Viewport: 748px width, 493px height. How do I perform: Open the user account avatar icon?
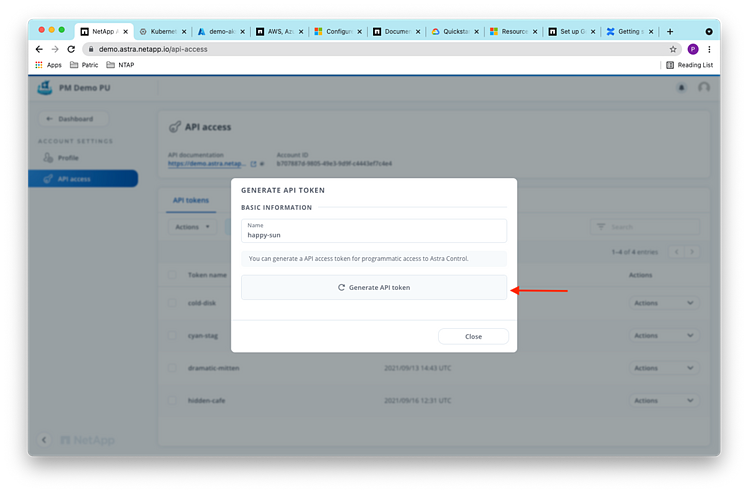pos(704,88)
